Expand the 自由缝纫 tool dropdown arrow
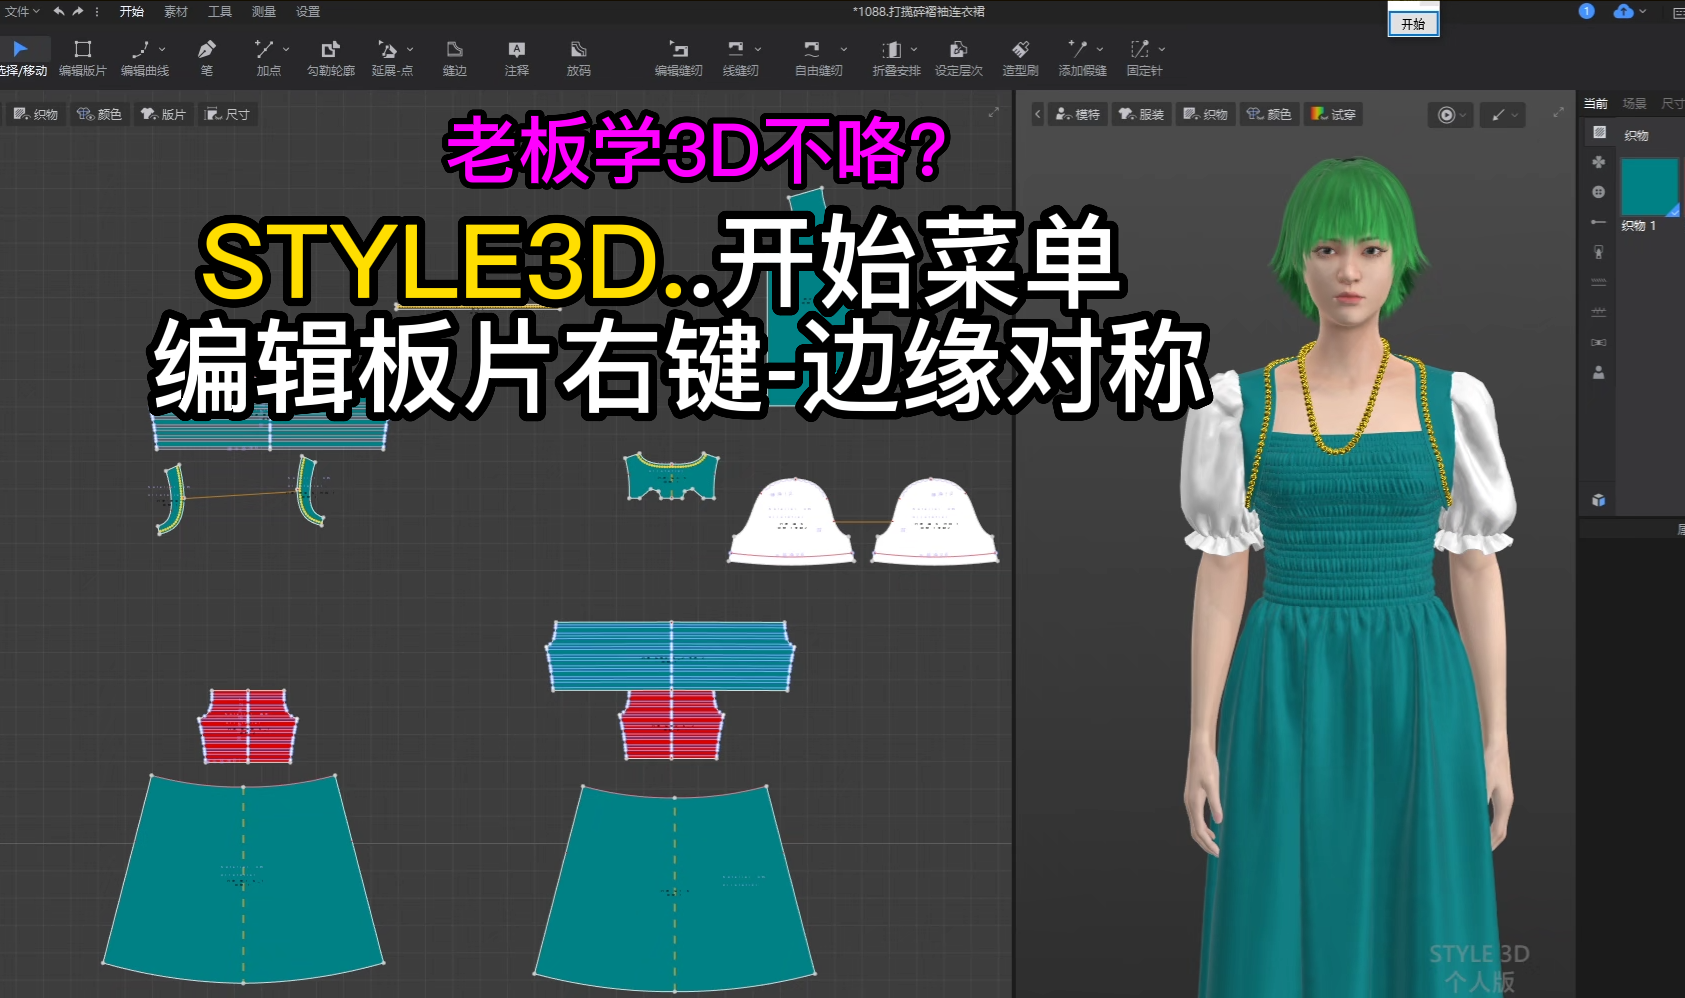 coord(844,49)
